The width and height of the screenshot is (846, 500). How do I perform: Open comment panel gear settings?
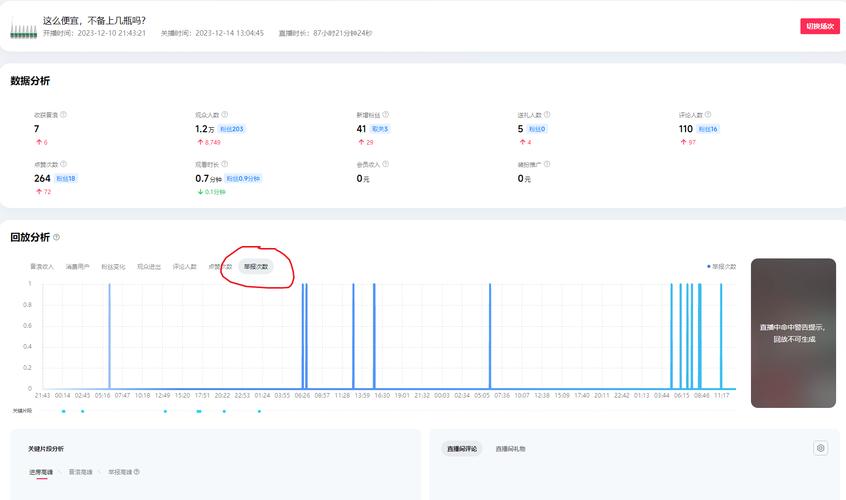820,448
